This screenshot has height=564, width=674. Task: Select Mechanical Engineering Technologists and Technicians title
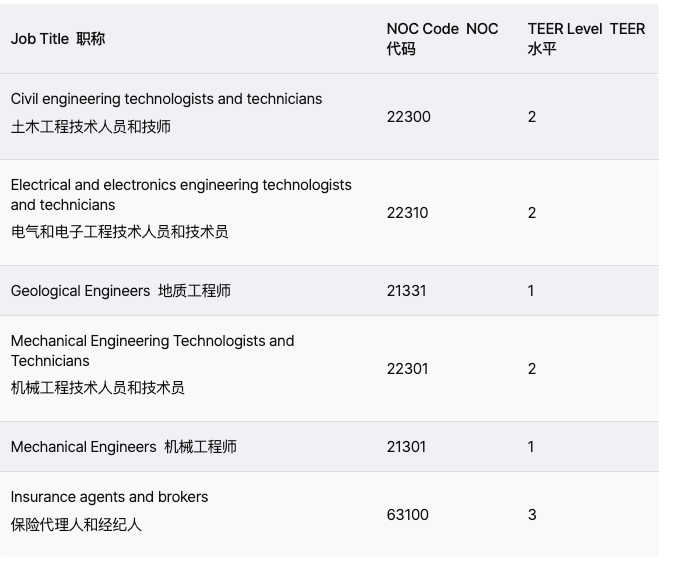tap(152, 351)
